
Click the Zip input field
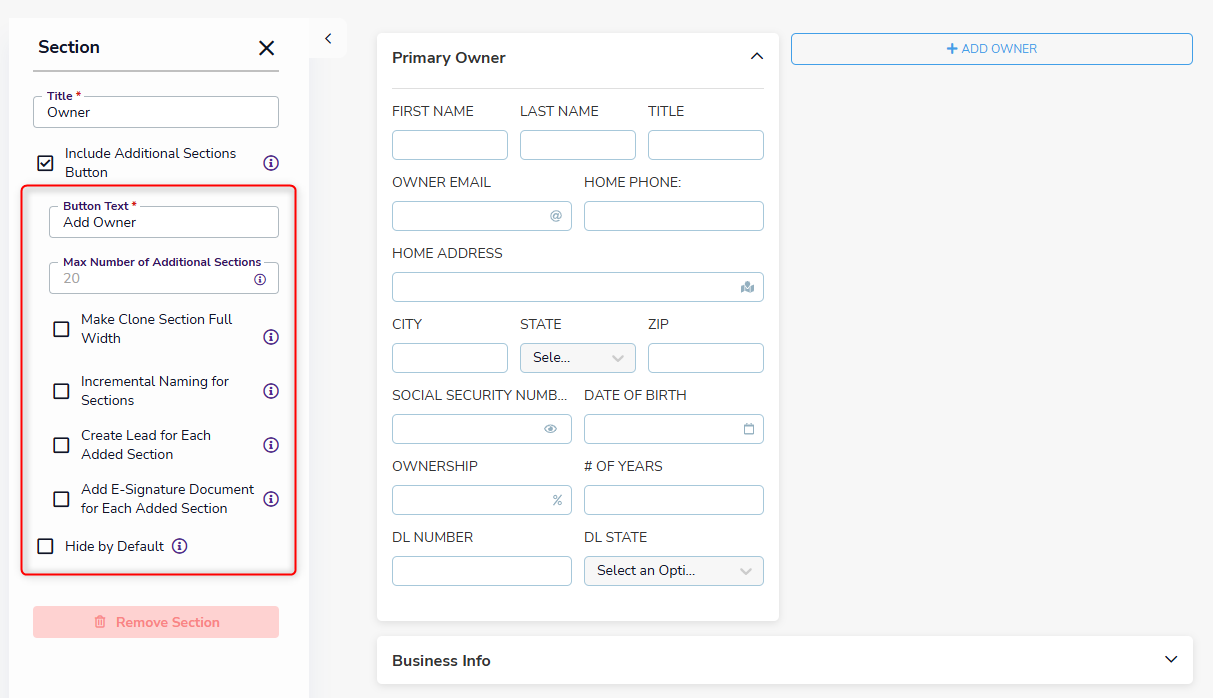coord(706,358)
